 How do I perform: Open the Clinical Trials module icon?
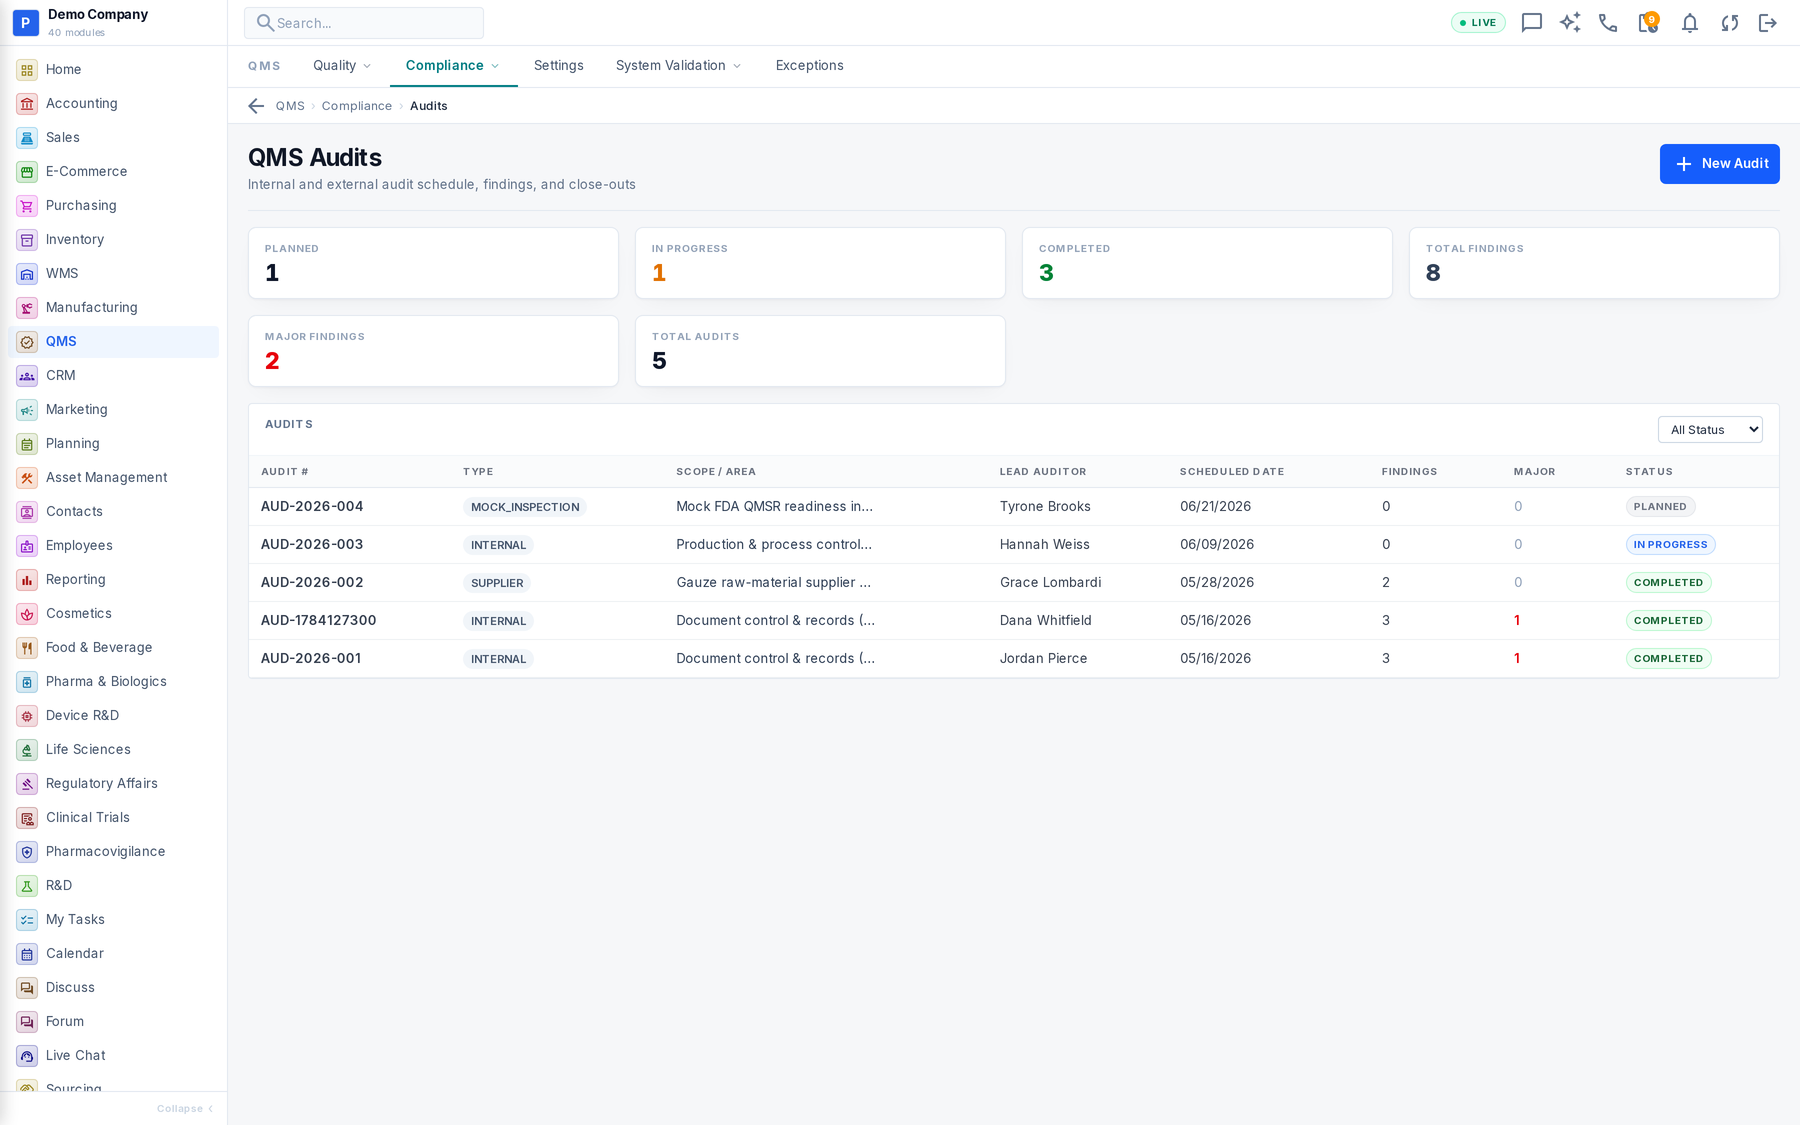coord(27,818)
